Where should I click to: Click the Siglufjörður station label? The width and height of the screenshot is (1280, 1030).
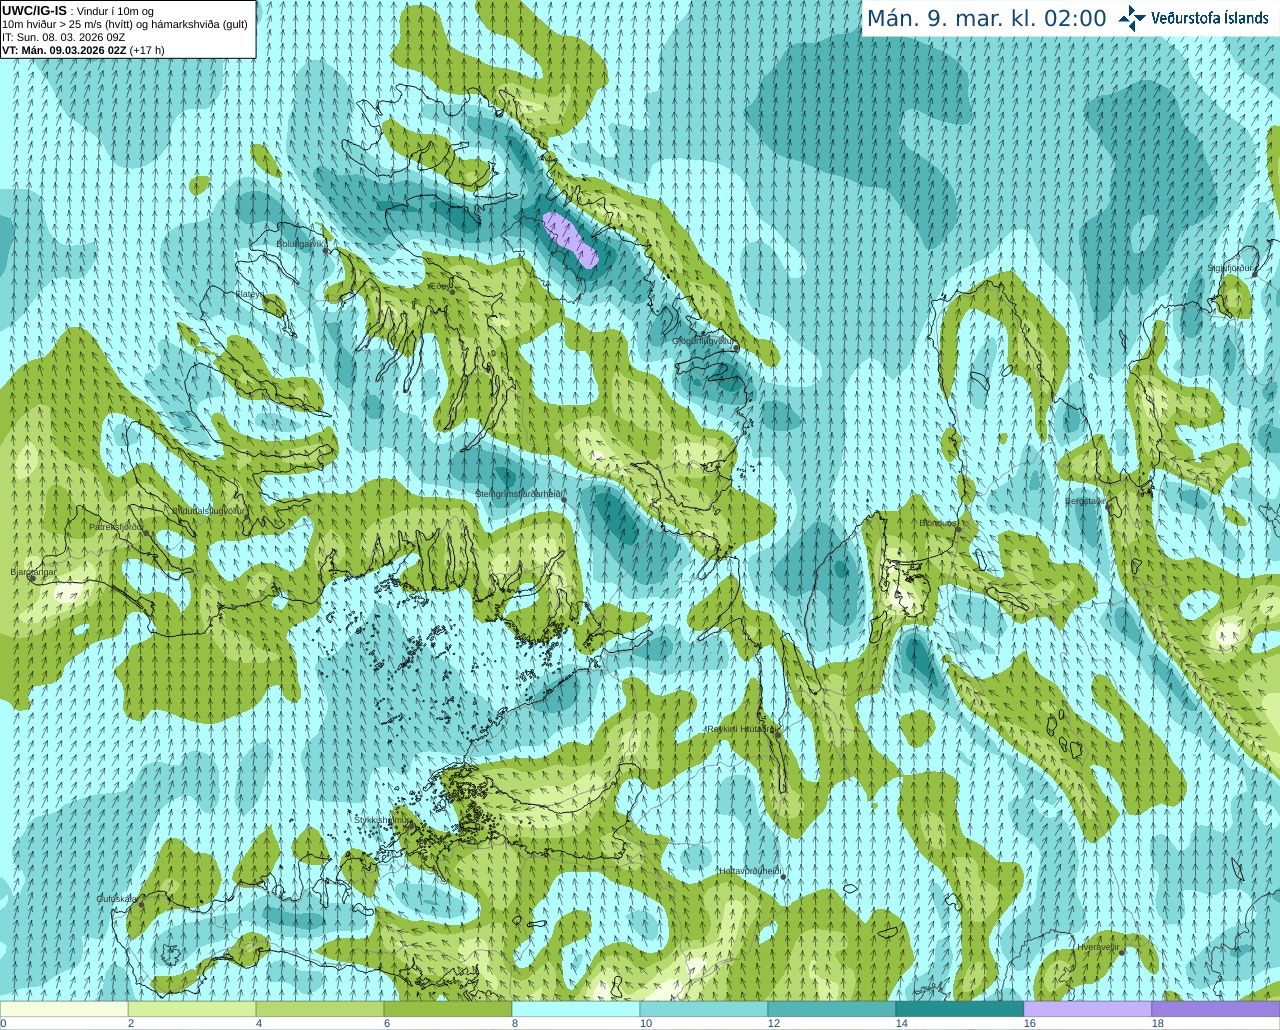point(1229,268)
